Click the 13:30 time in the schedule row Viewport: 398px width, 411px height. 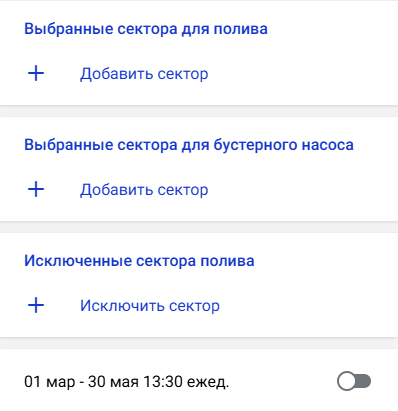(x=163, y=381)
